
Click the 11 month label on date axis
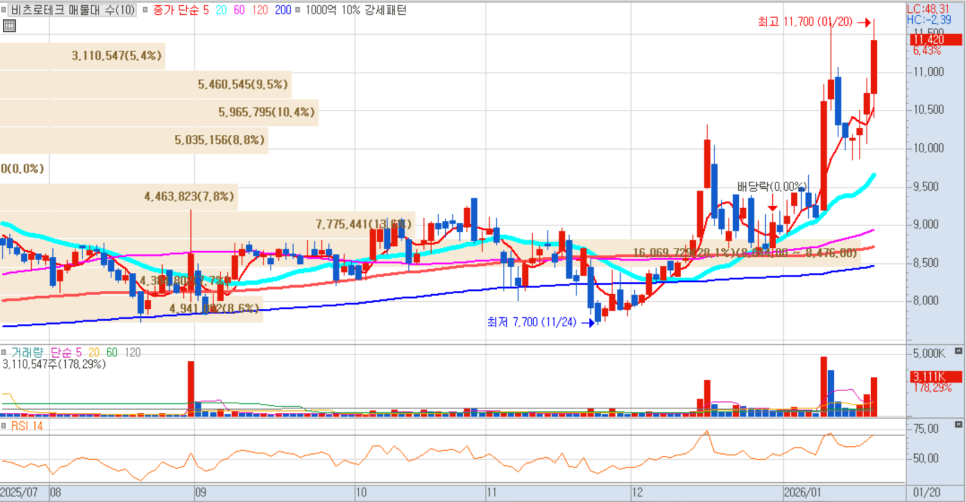(x=492, y=493)
